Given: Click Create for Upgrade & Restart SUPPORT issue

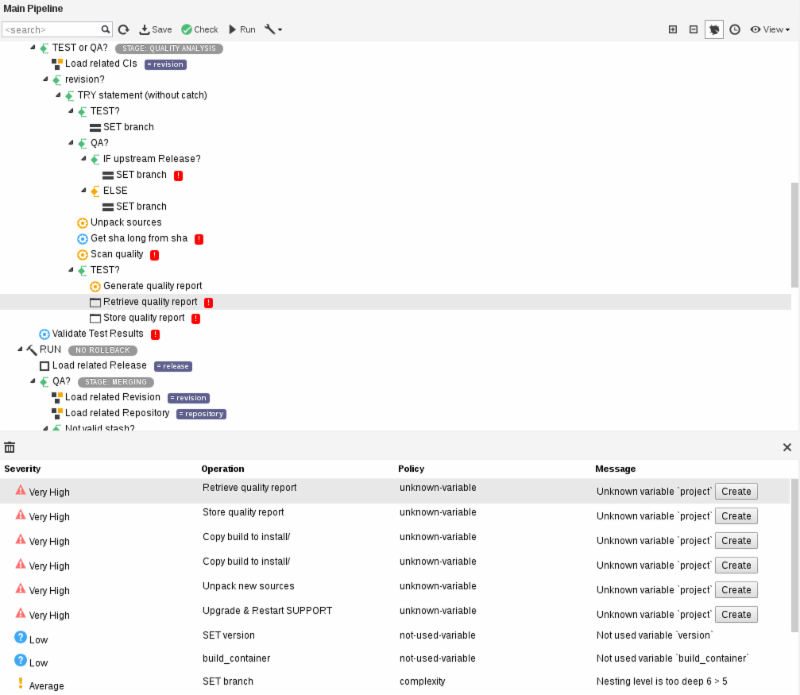Looking at the screenshot, I should click(736, 614).
